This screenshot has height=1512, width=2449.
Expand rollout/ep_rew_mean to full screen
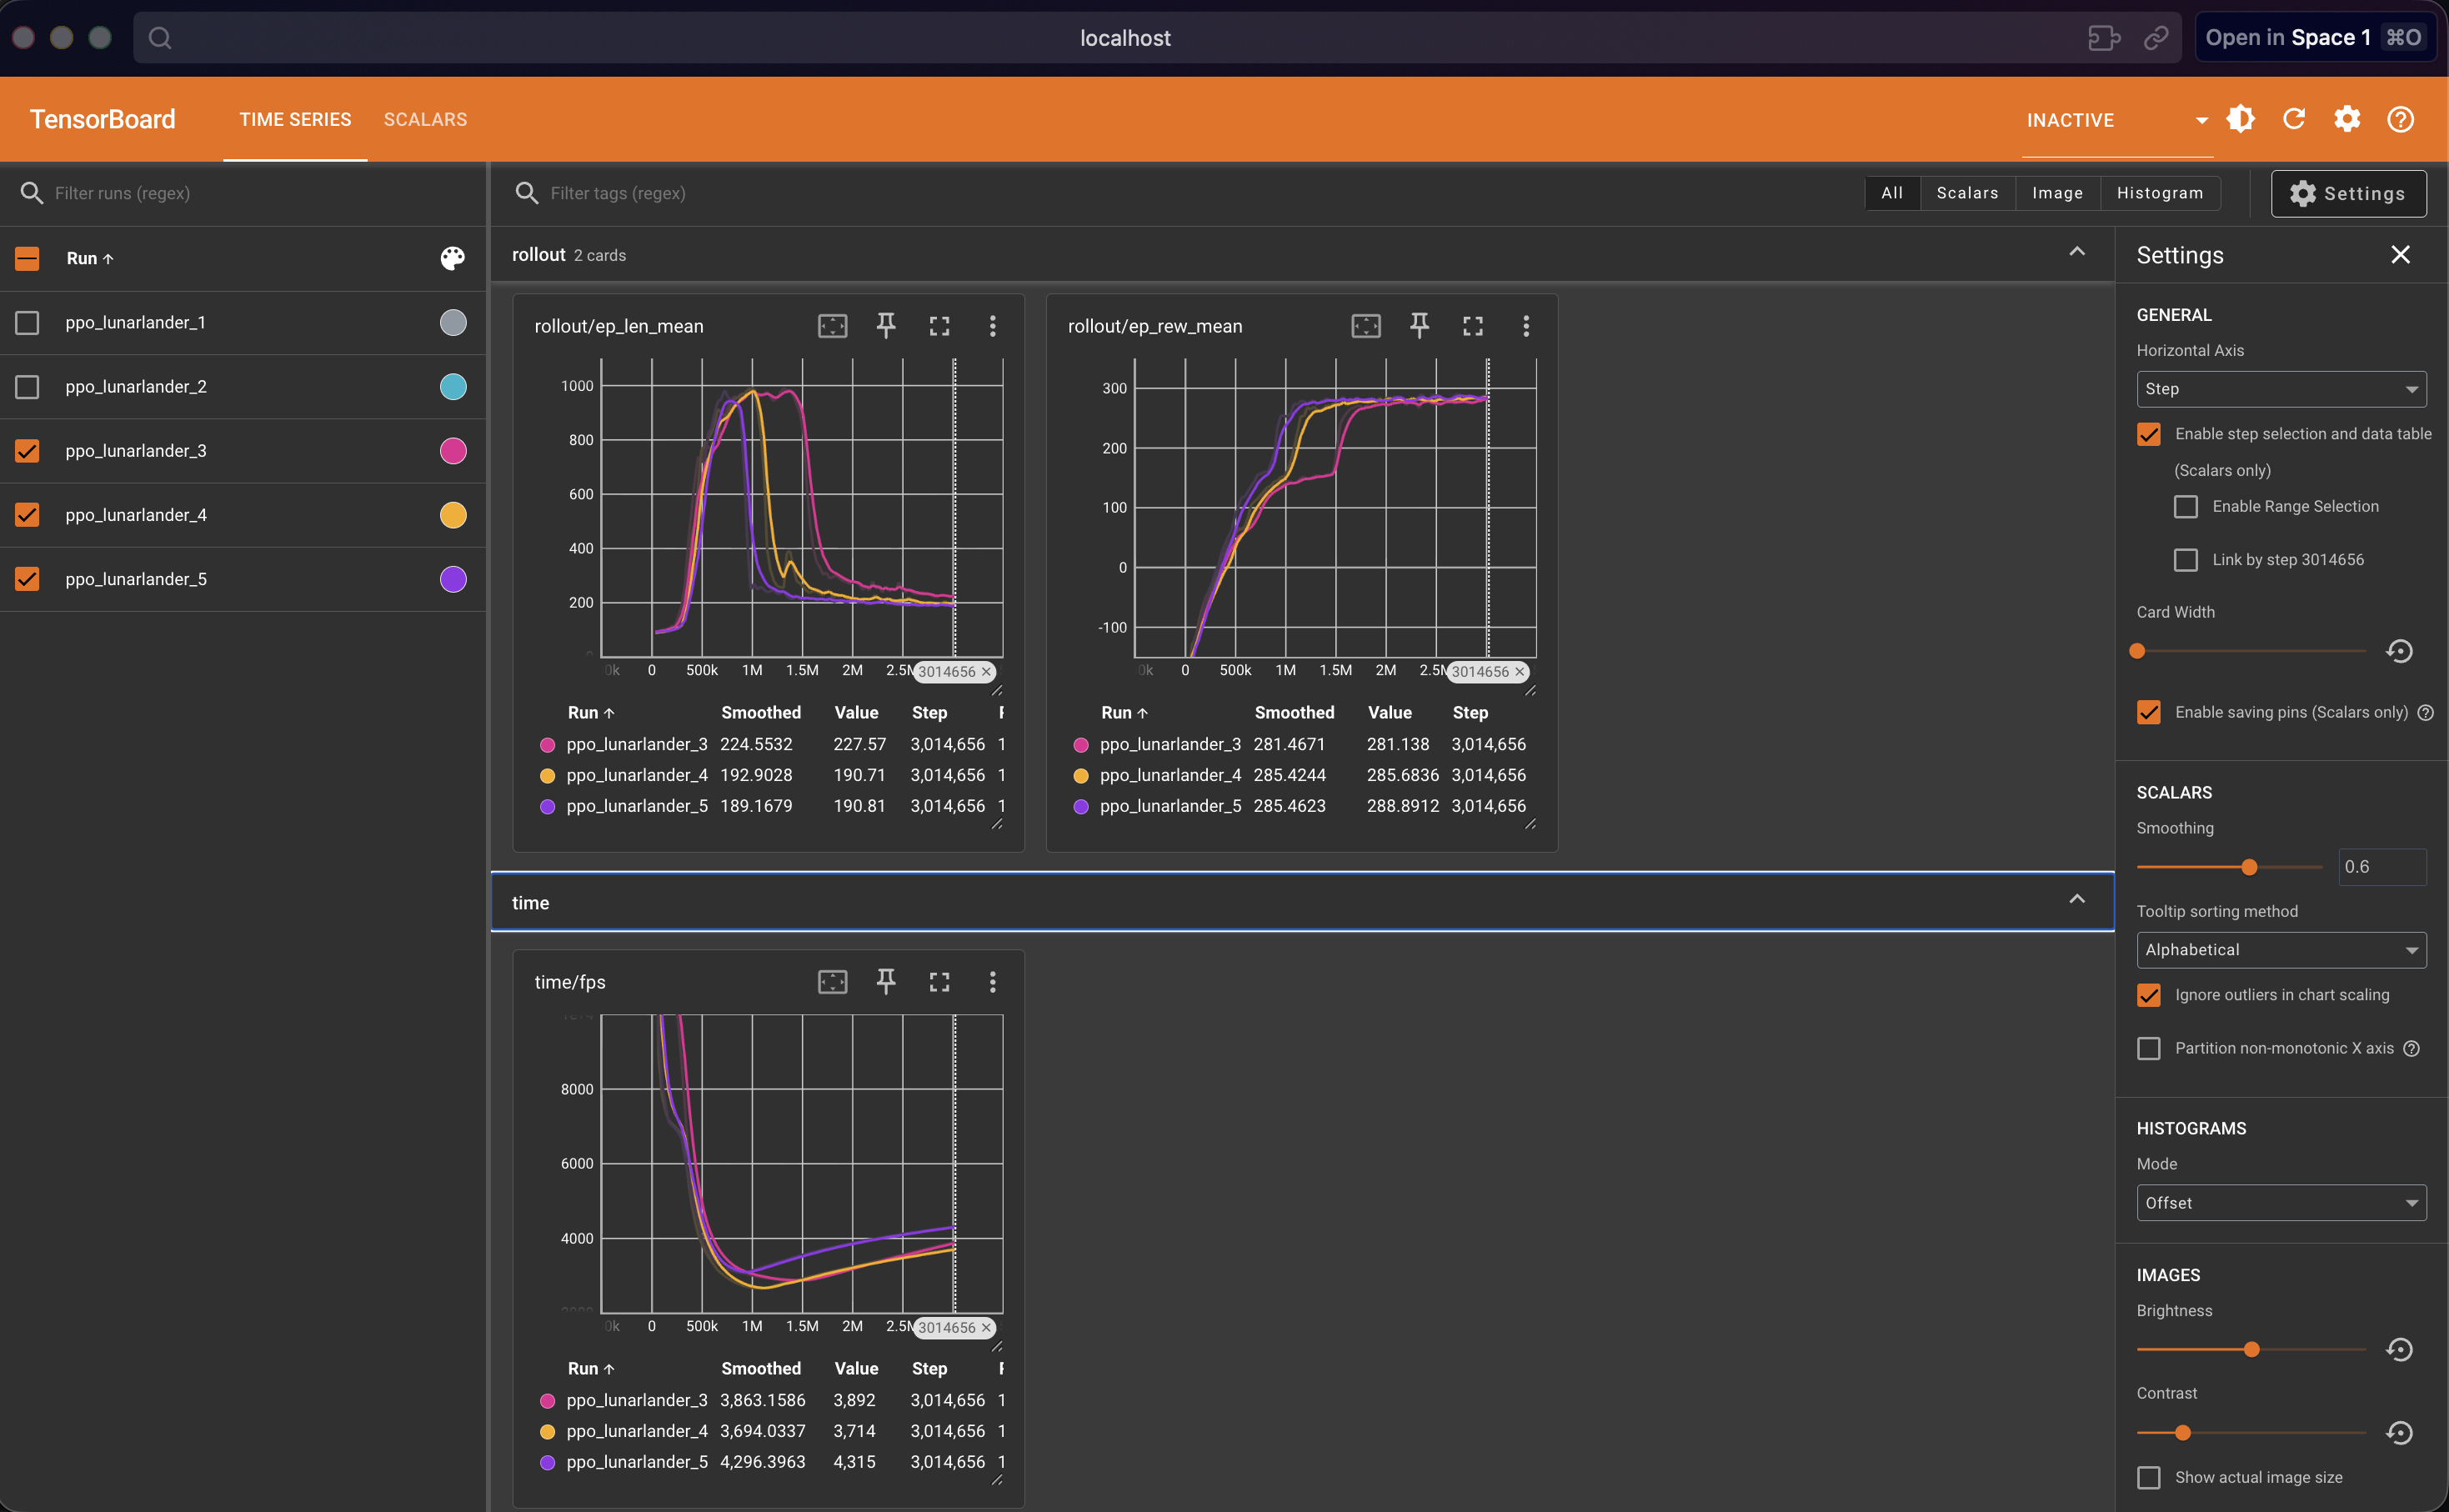click(1472, 325)
